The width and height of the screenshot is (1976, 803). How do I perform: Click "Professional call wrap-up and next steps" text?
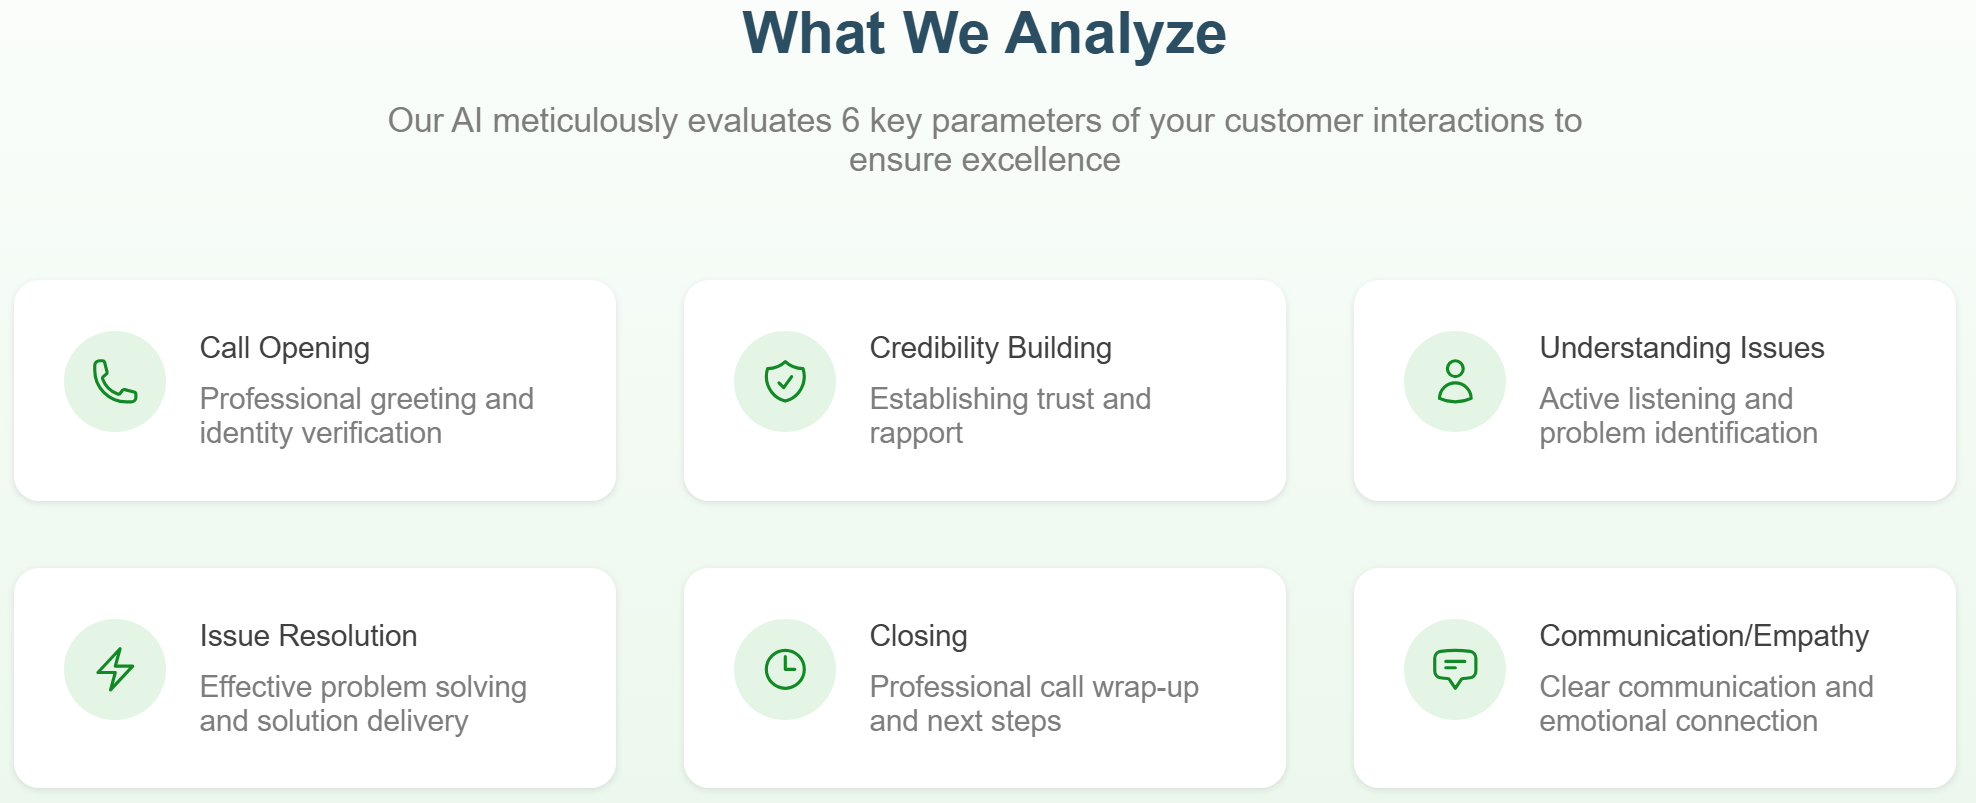(x=1034, y=704)
